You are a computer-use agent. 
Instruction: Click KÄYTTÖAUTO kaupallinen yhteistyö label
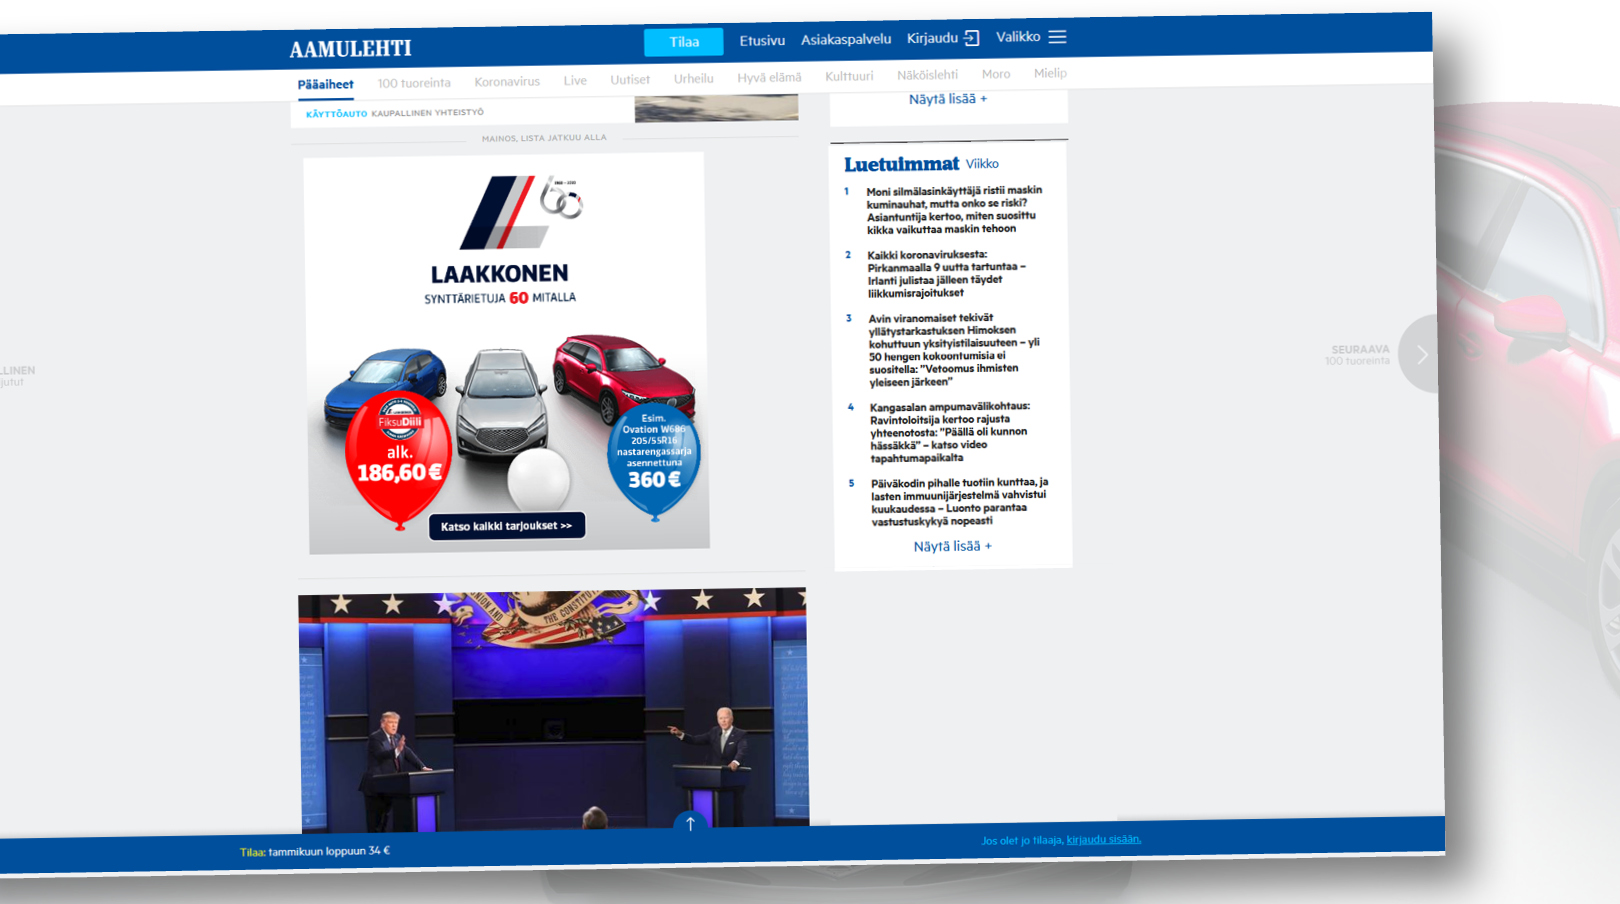pyautogui.click(x=395, y=113)
